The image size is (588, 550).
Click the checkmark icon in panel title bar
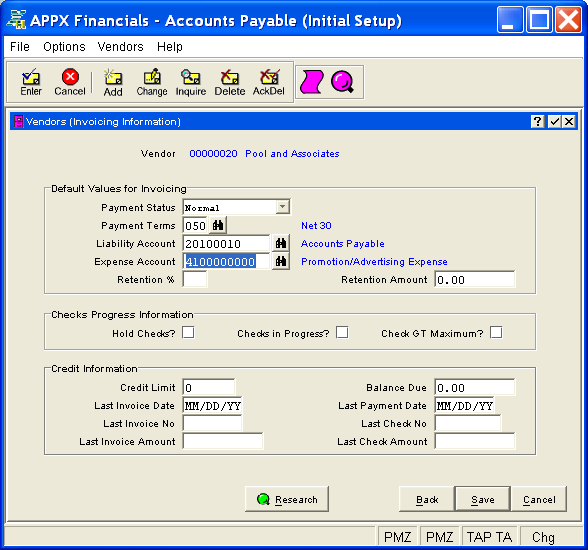pyautogui.click(x=554, y=121)
